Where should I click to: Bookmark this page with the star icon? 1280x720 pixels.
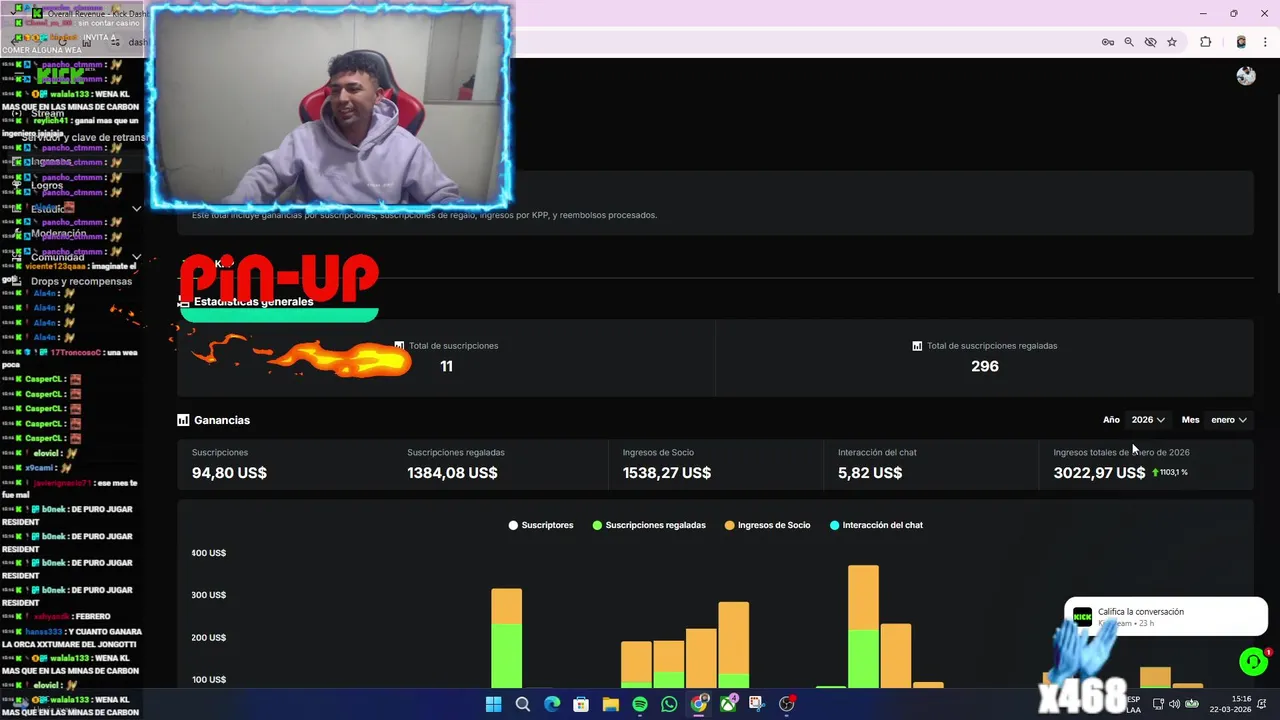pos(1172,42)
